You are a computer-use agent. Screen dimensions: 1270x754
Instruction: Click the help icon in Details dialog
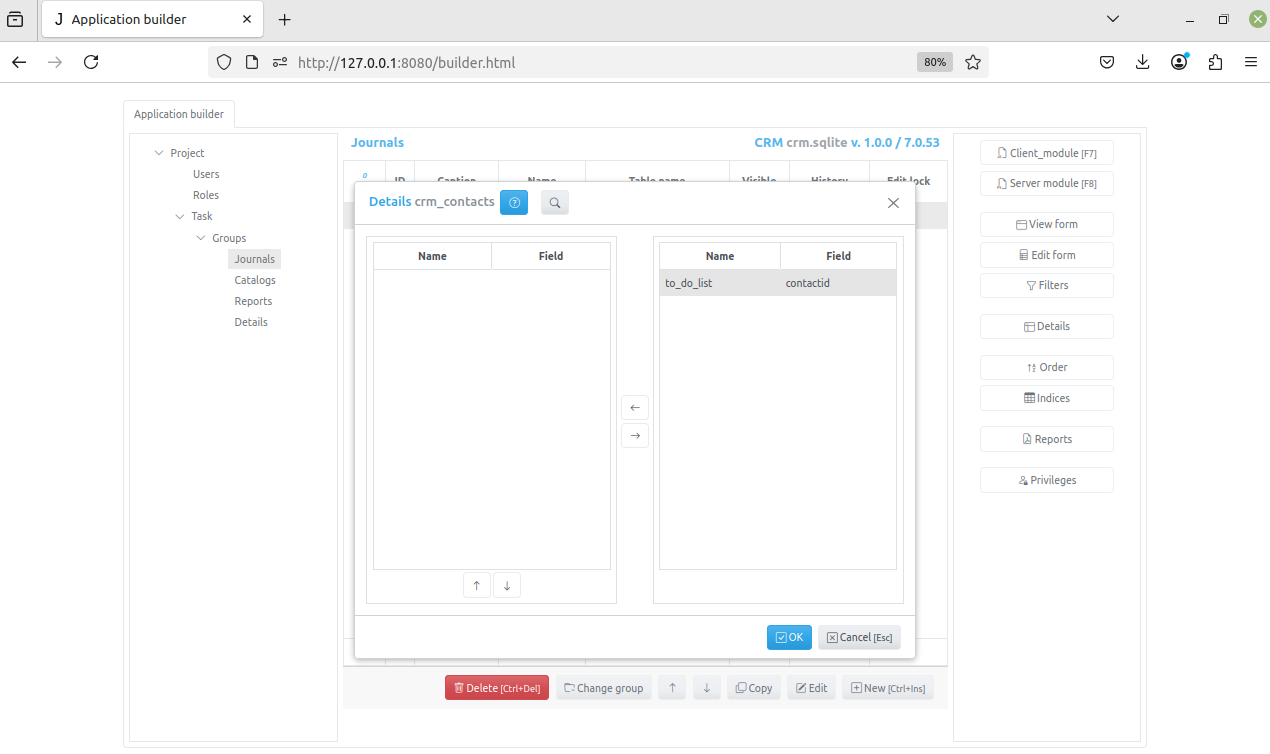click(514, 202)
